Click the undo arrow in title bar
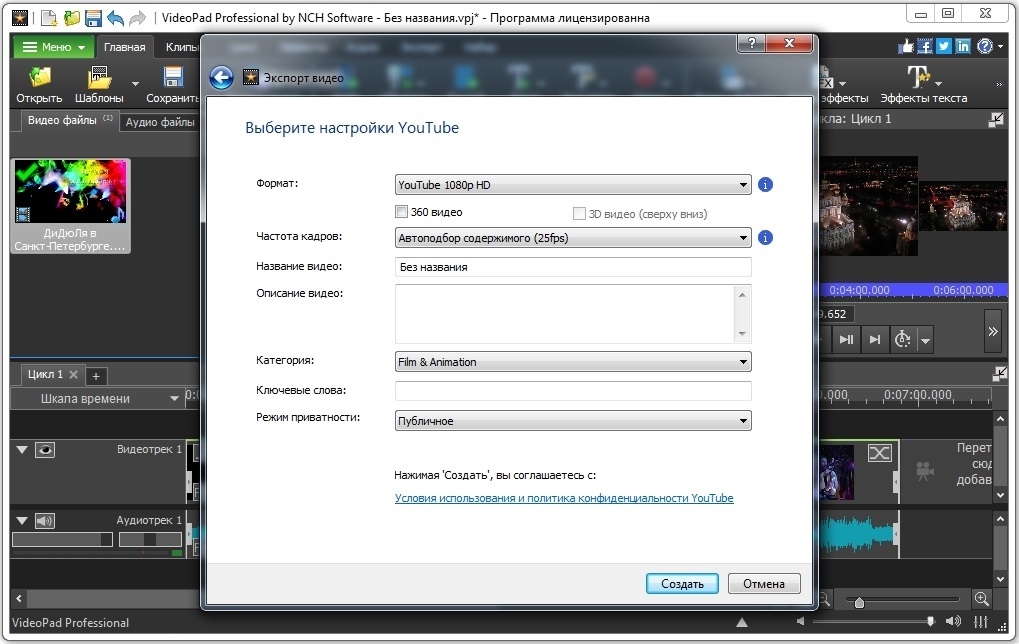Viewport: 1019px width, 644px height. pyautogui.click(x=116, y=18)
